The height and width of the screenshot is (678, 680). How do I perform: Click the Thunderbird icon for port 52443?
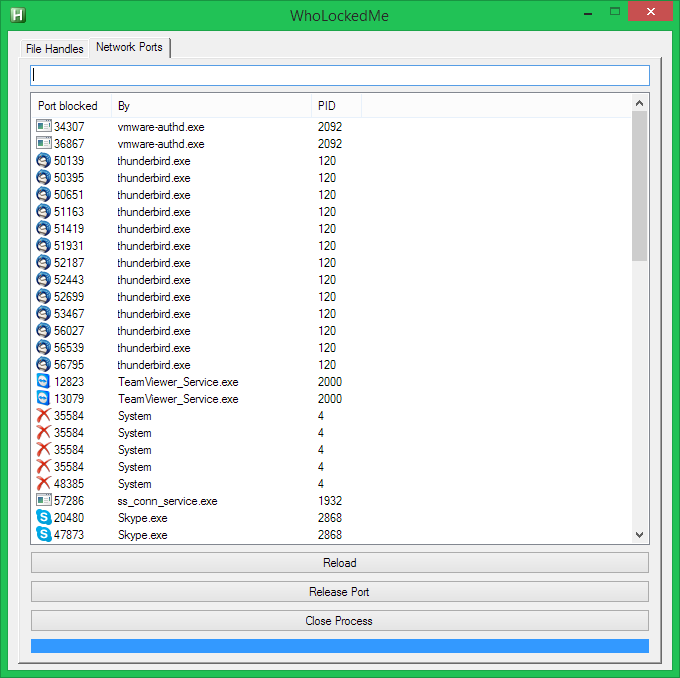pyautogui.click(x=43, y=279)
